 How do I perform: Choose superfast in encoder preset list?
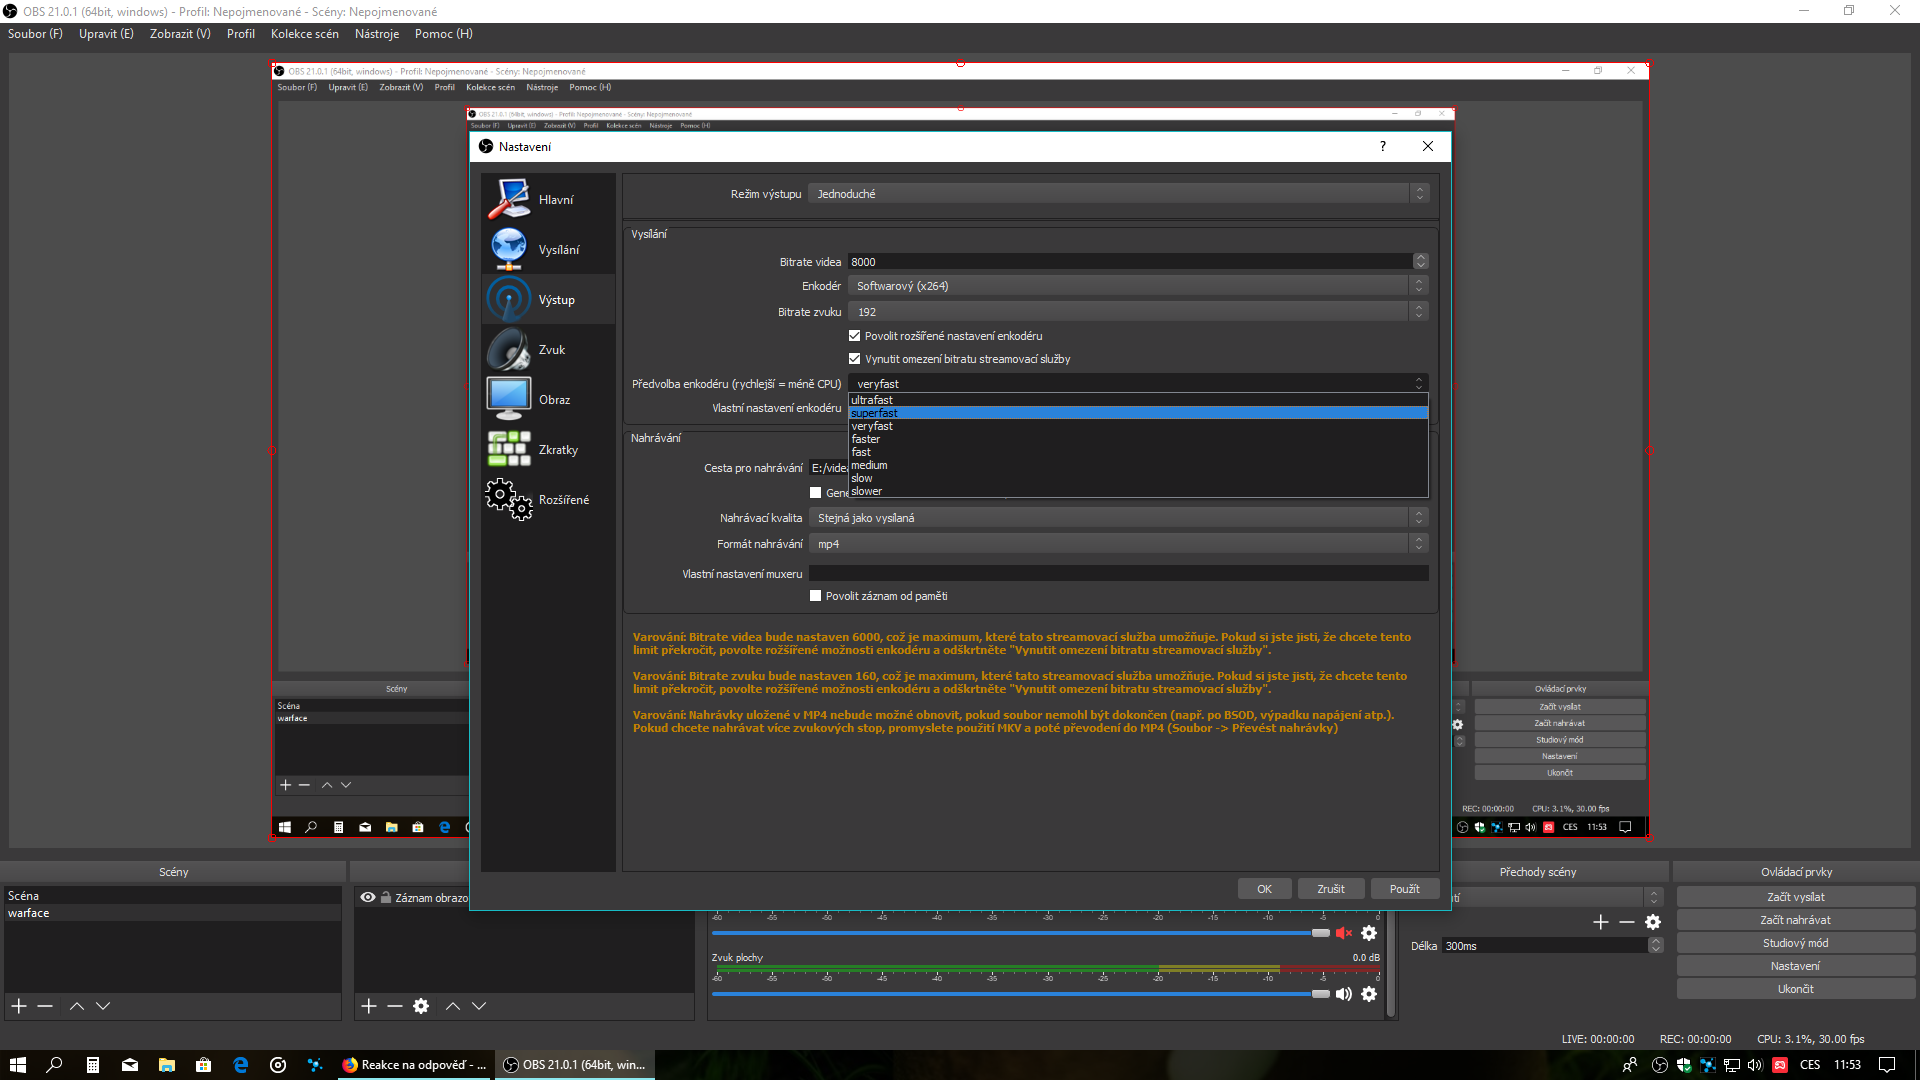click(875, 413)
